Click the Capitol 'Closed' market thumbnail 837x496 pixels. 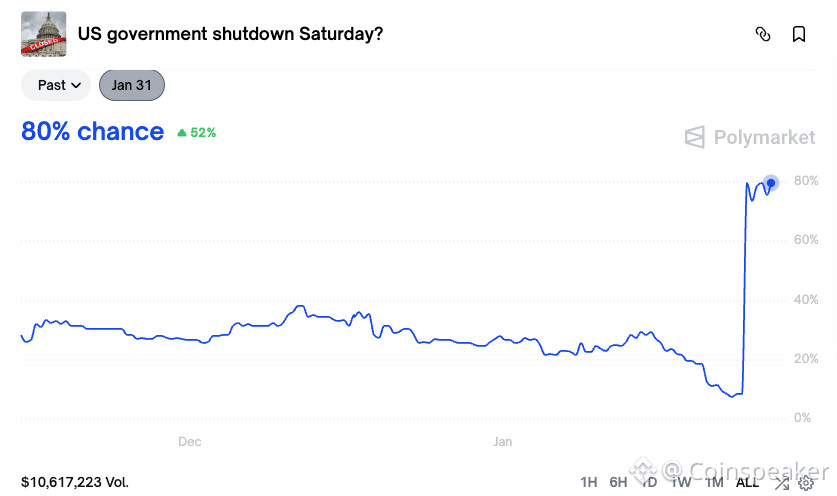click(x=44, y=34)
